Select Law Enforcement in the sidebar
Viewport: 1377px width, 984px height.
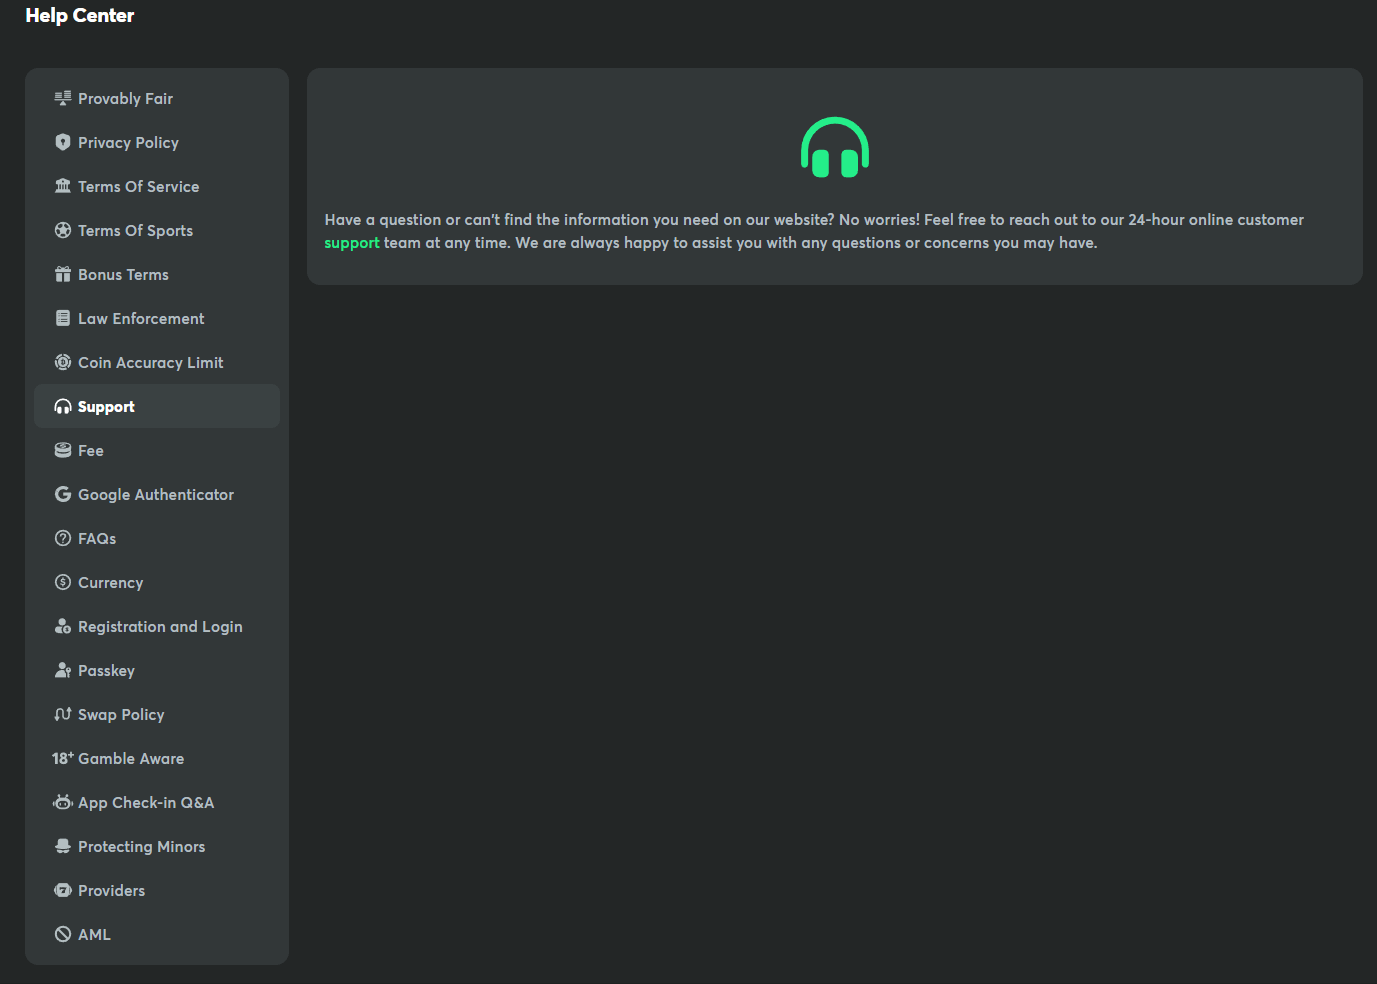coord(141,319)
